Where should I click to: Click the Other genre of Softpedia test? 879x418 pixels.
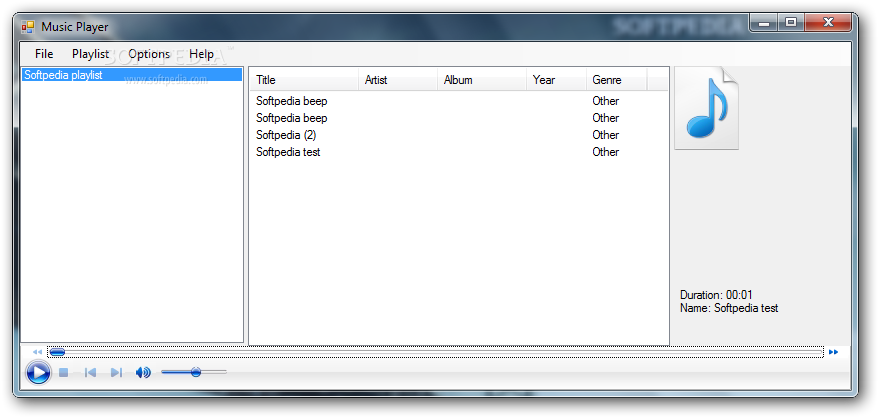click(605, 151)
